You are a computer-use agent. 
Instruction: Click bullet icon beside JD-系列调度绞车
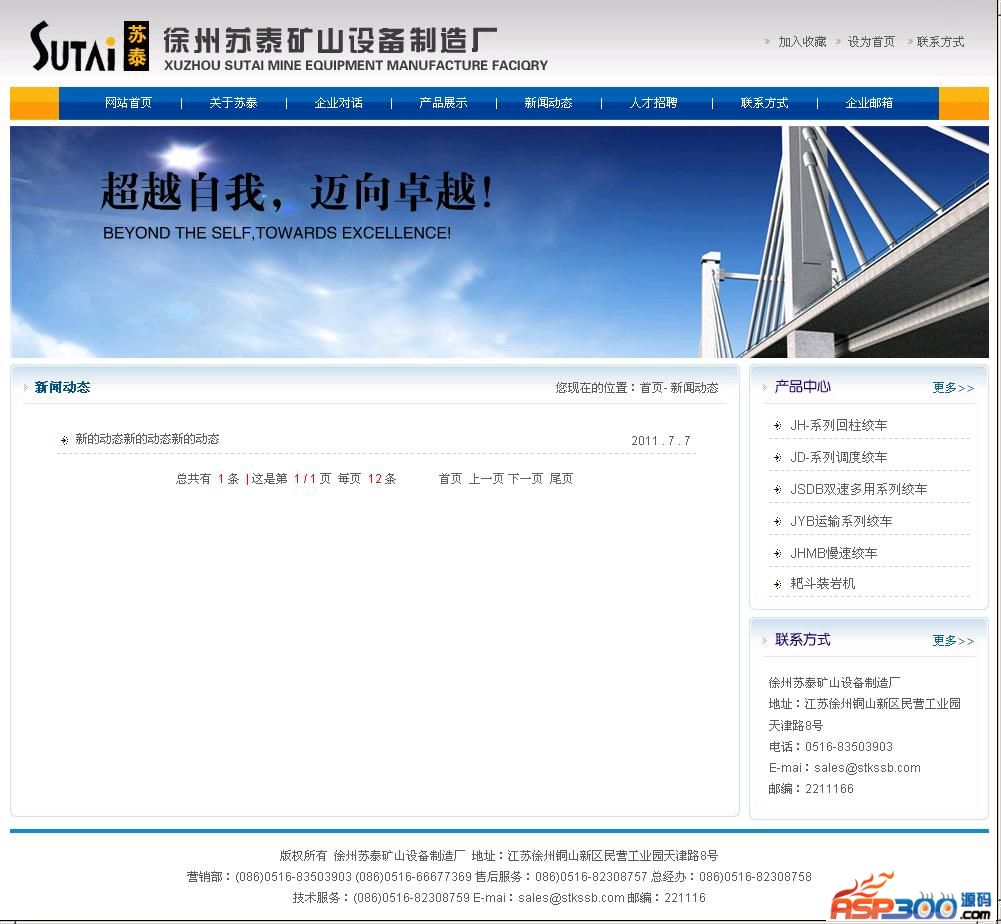tap(777, 458)
